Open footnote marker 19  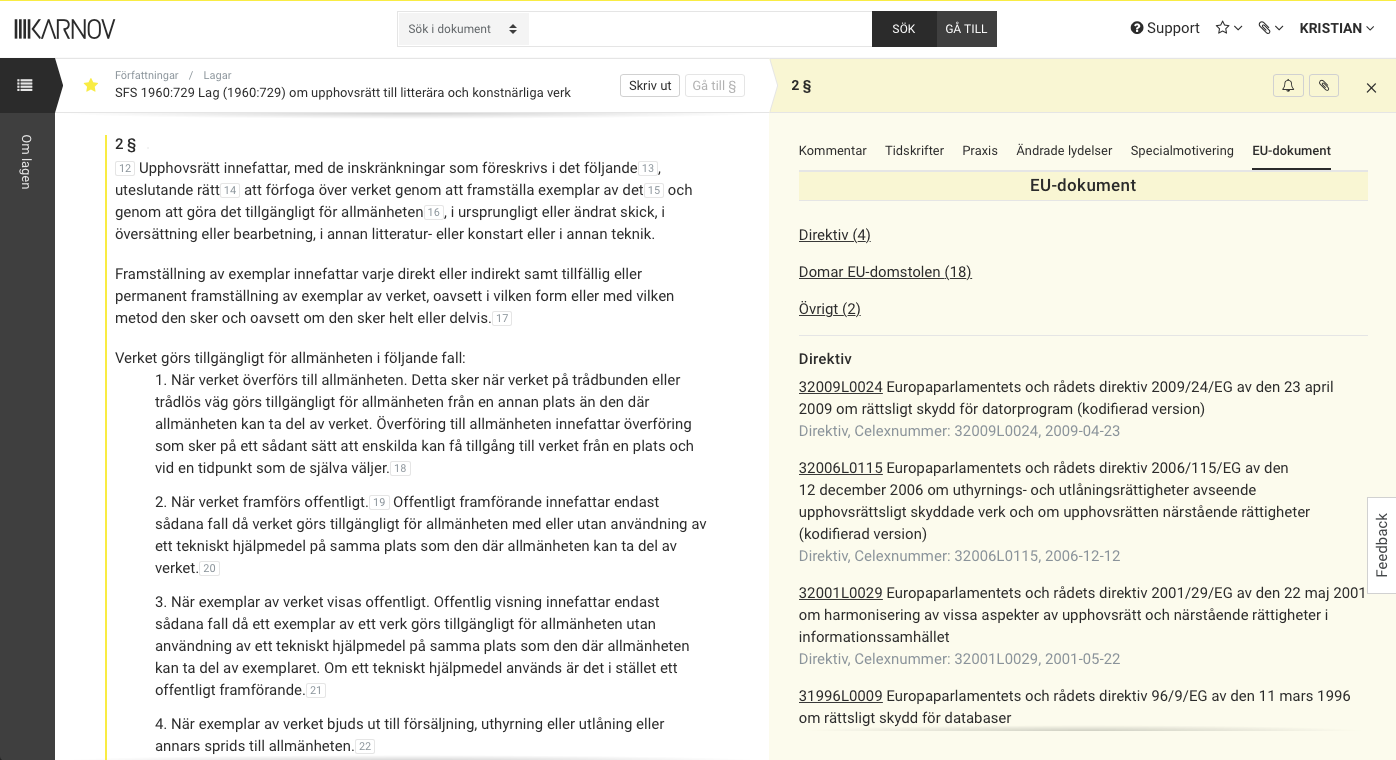[379, 502]
